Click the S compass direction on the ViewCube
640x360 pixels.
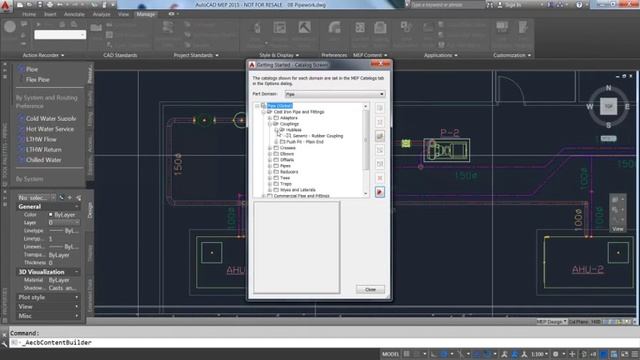(x=608, y=125)
